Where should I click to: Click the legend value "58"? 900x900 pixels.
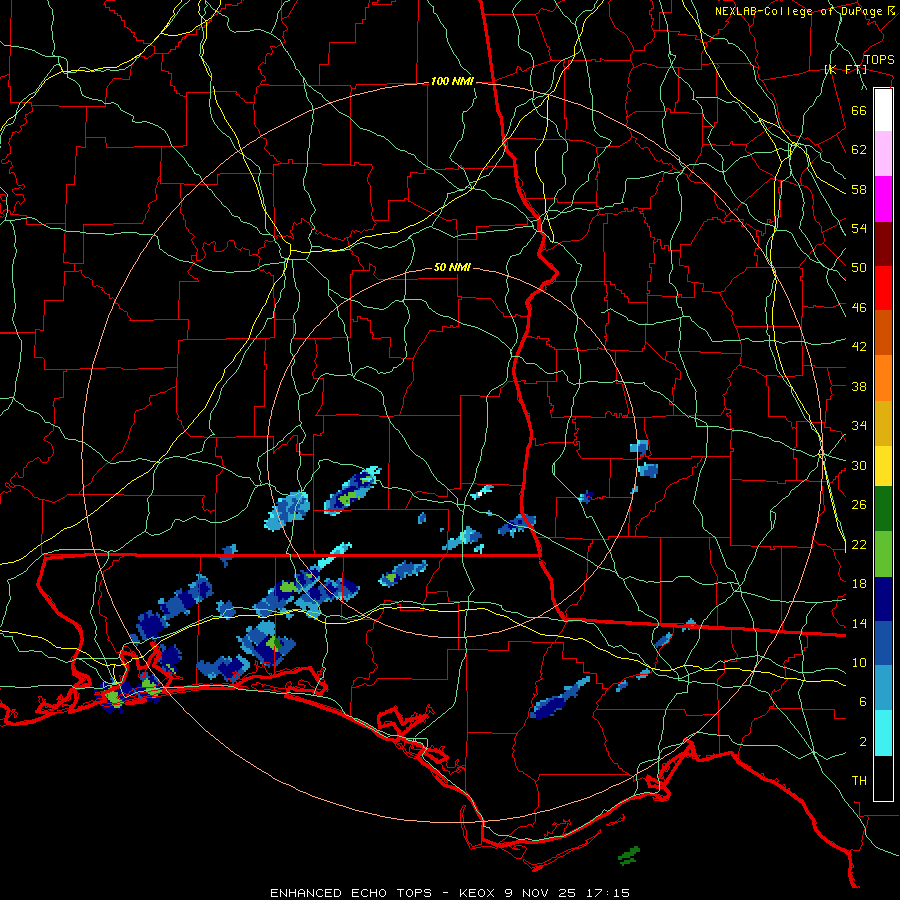click(x=859, y=189)
